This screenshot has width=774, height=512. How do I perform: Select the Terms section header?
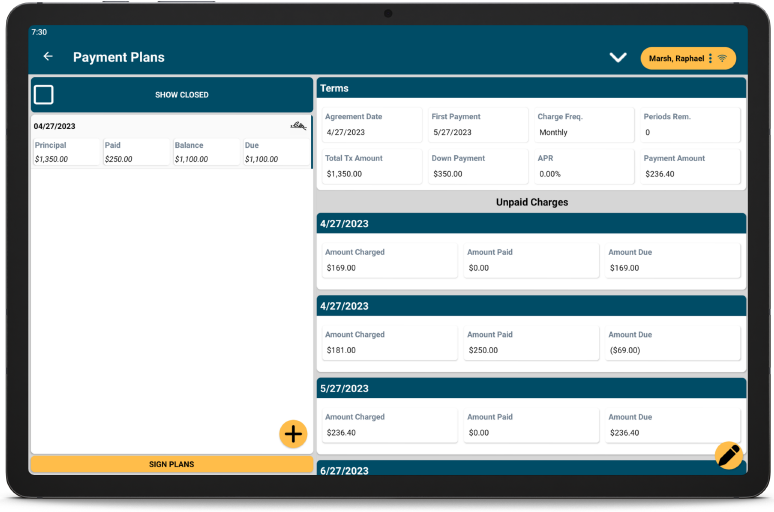pyautogui.click(x=531, y=88)
